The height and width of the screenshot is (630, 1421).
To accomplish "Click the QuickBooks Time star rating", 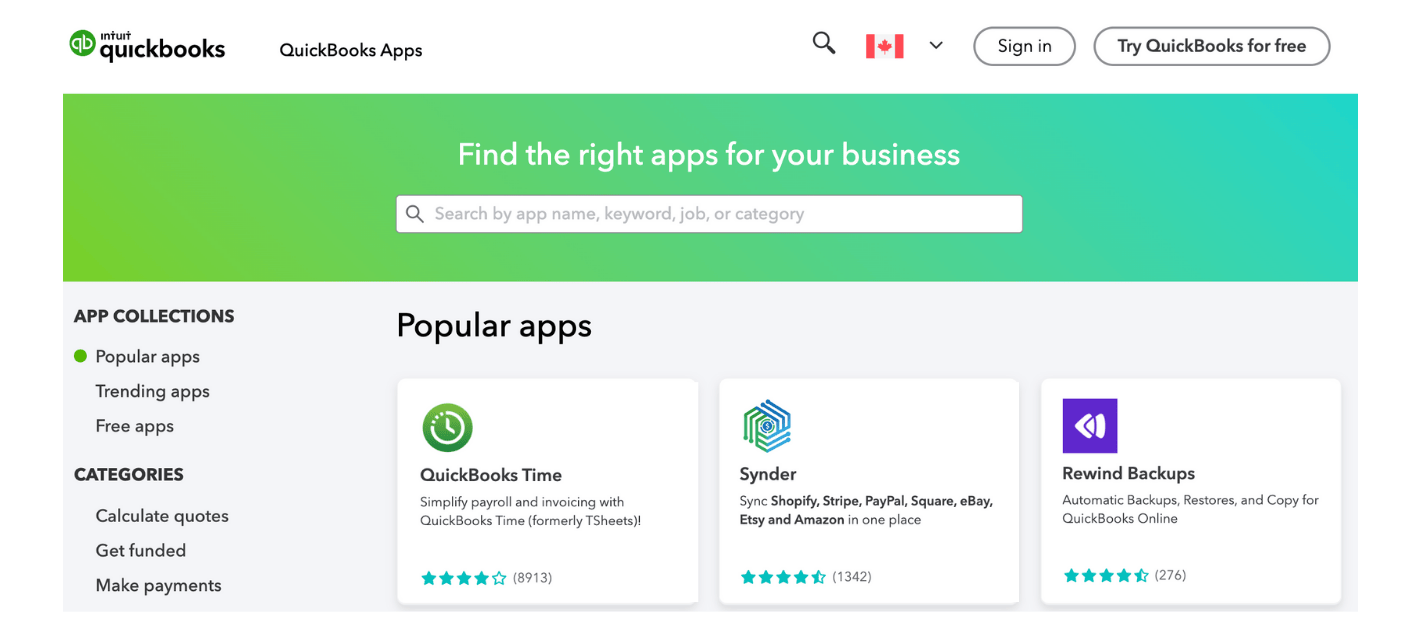I will 464,578.
